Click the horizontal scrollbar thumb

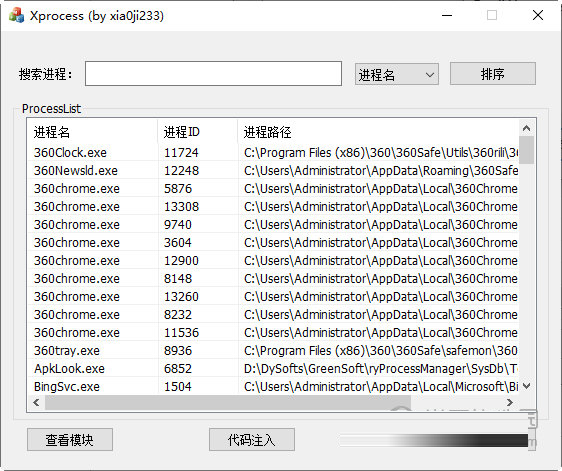click(x=228, y=403)
